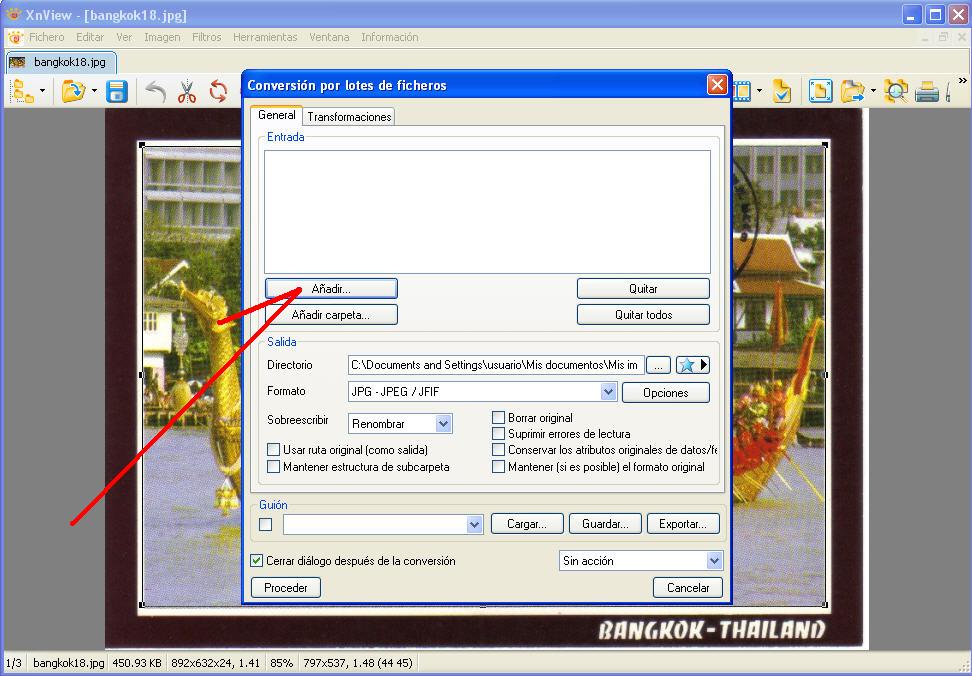Screen dimensions: 972x676
Task: Open dropdown arrow next to browser tree icon
Action: tap(42, 91)
